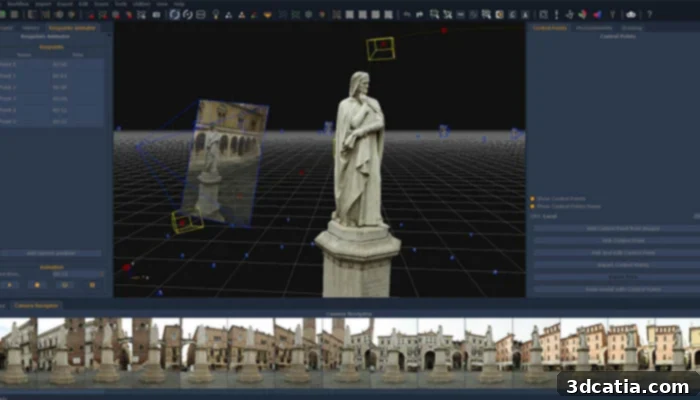Open the Help menu

[179, 4]
